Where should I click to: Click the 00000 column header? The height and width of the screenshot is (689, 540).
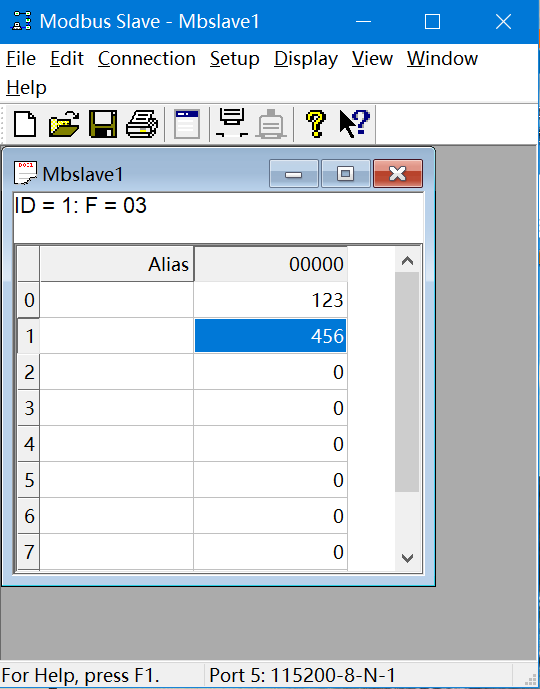point(271,264)
